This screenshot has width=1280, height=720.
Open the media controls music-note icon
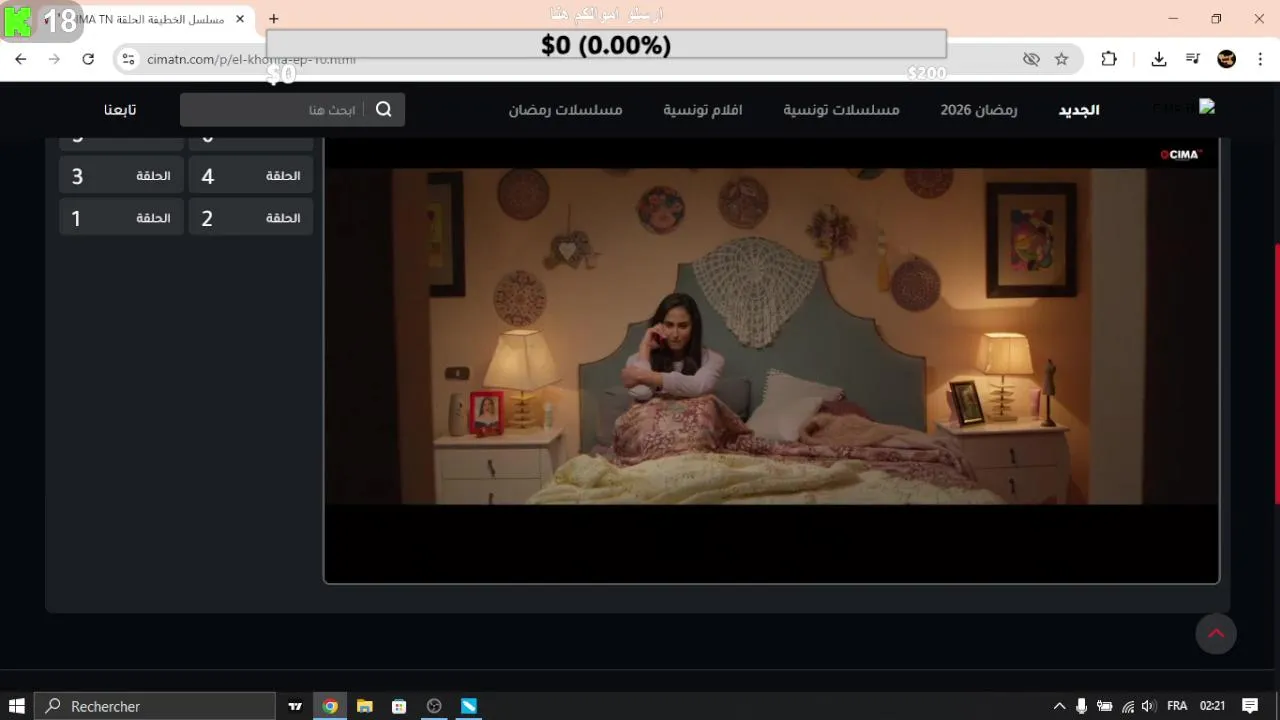1192,59
